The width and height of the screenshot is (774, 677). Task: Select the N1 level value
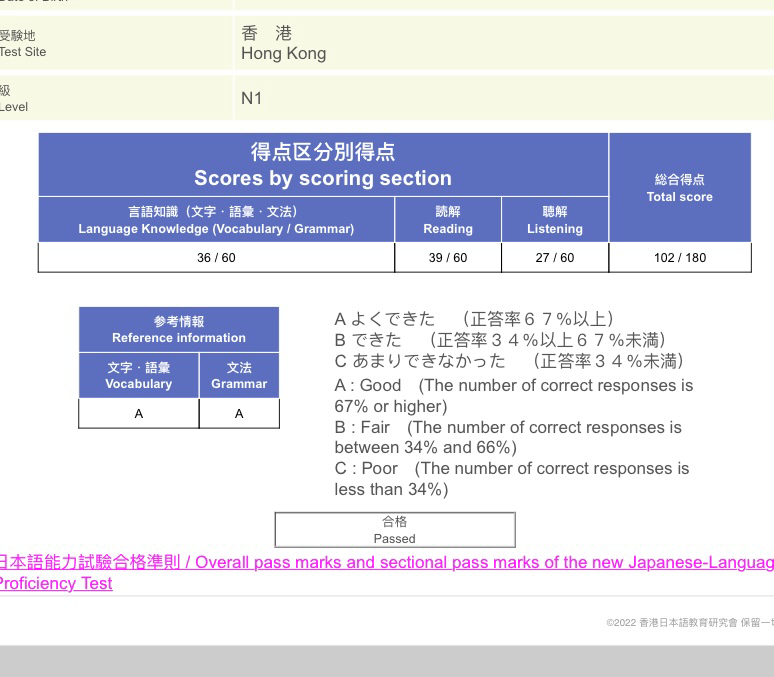251,98
